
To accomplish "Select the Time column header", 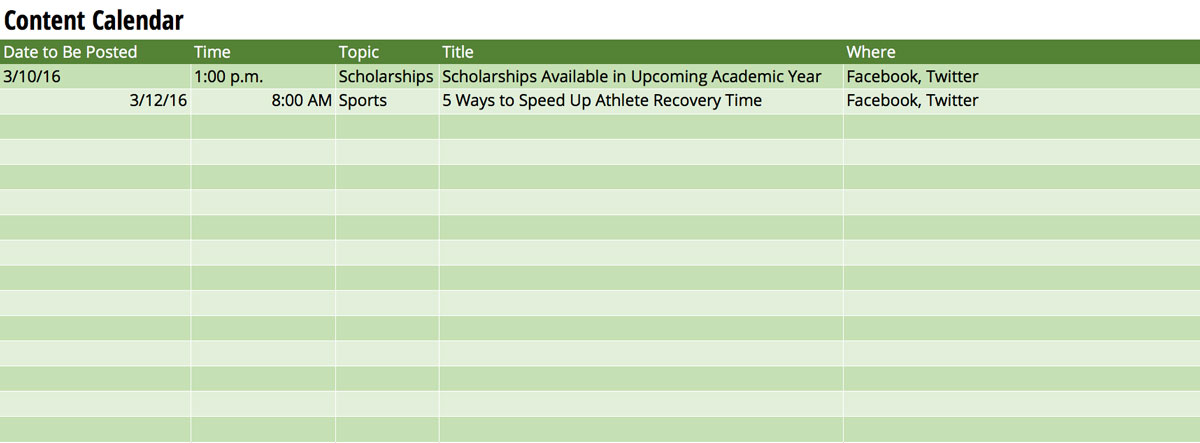I will 212,52.
